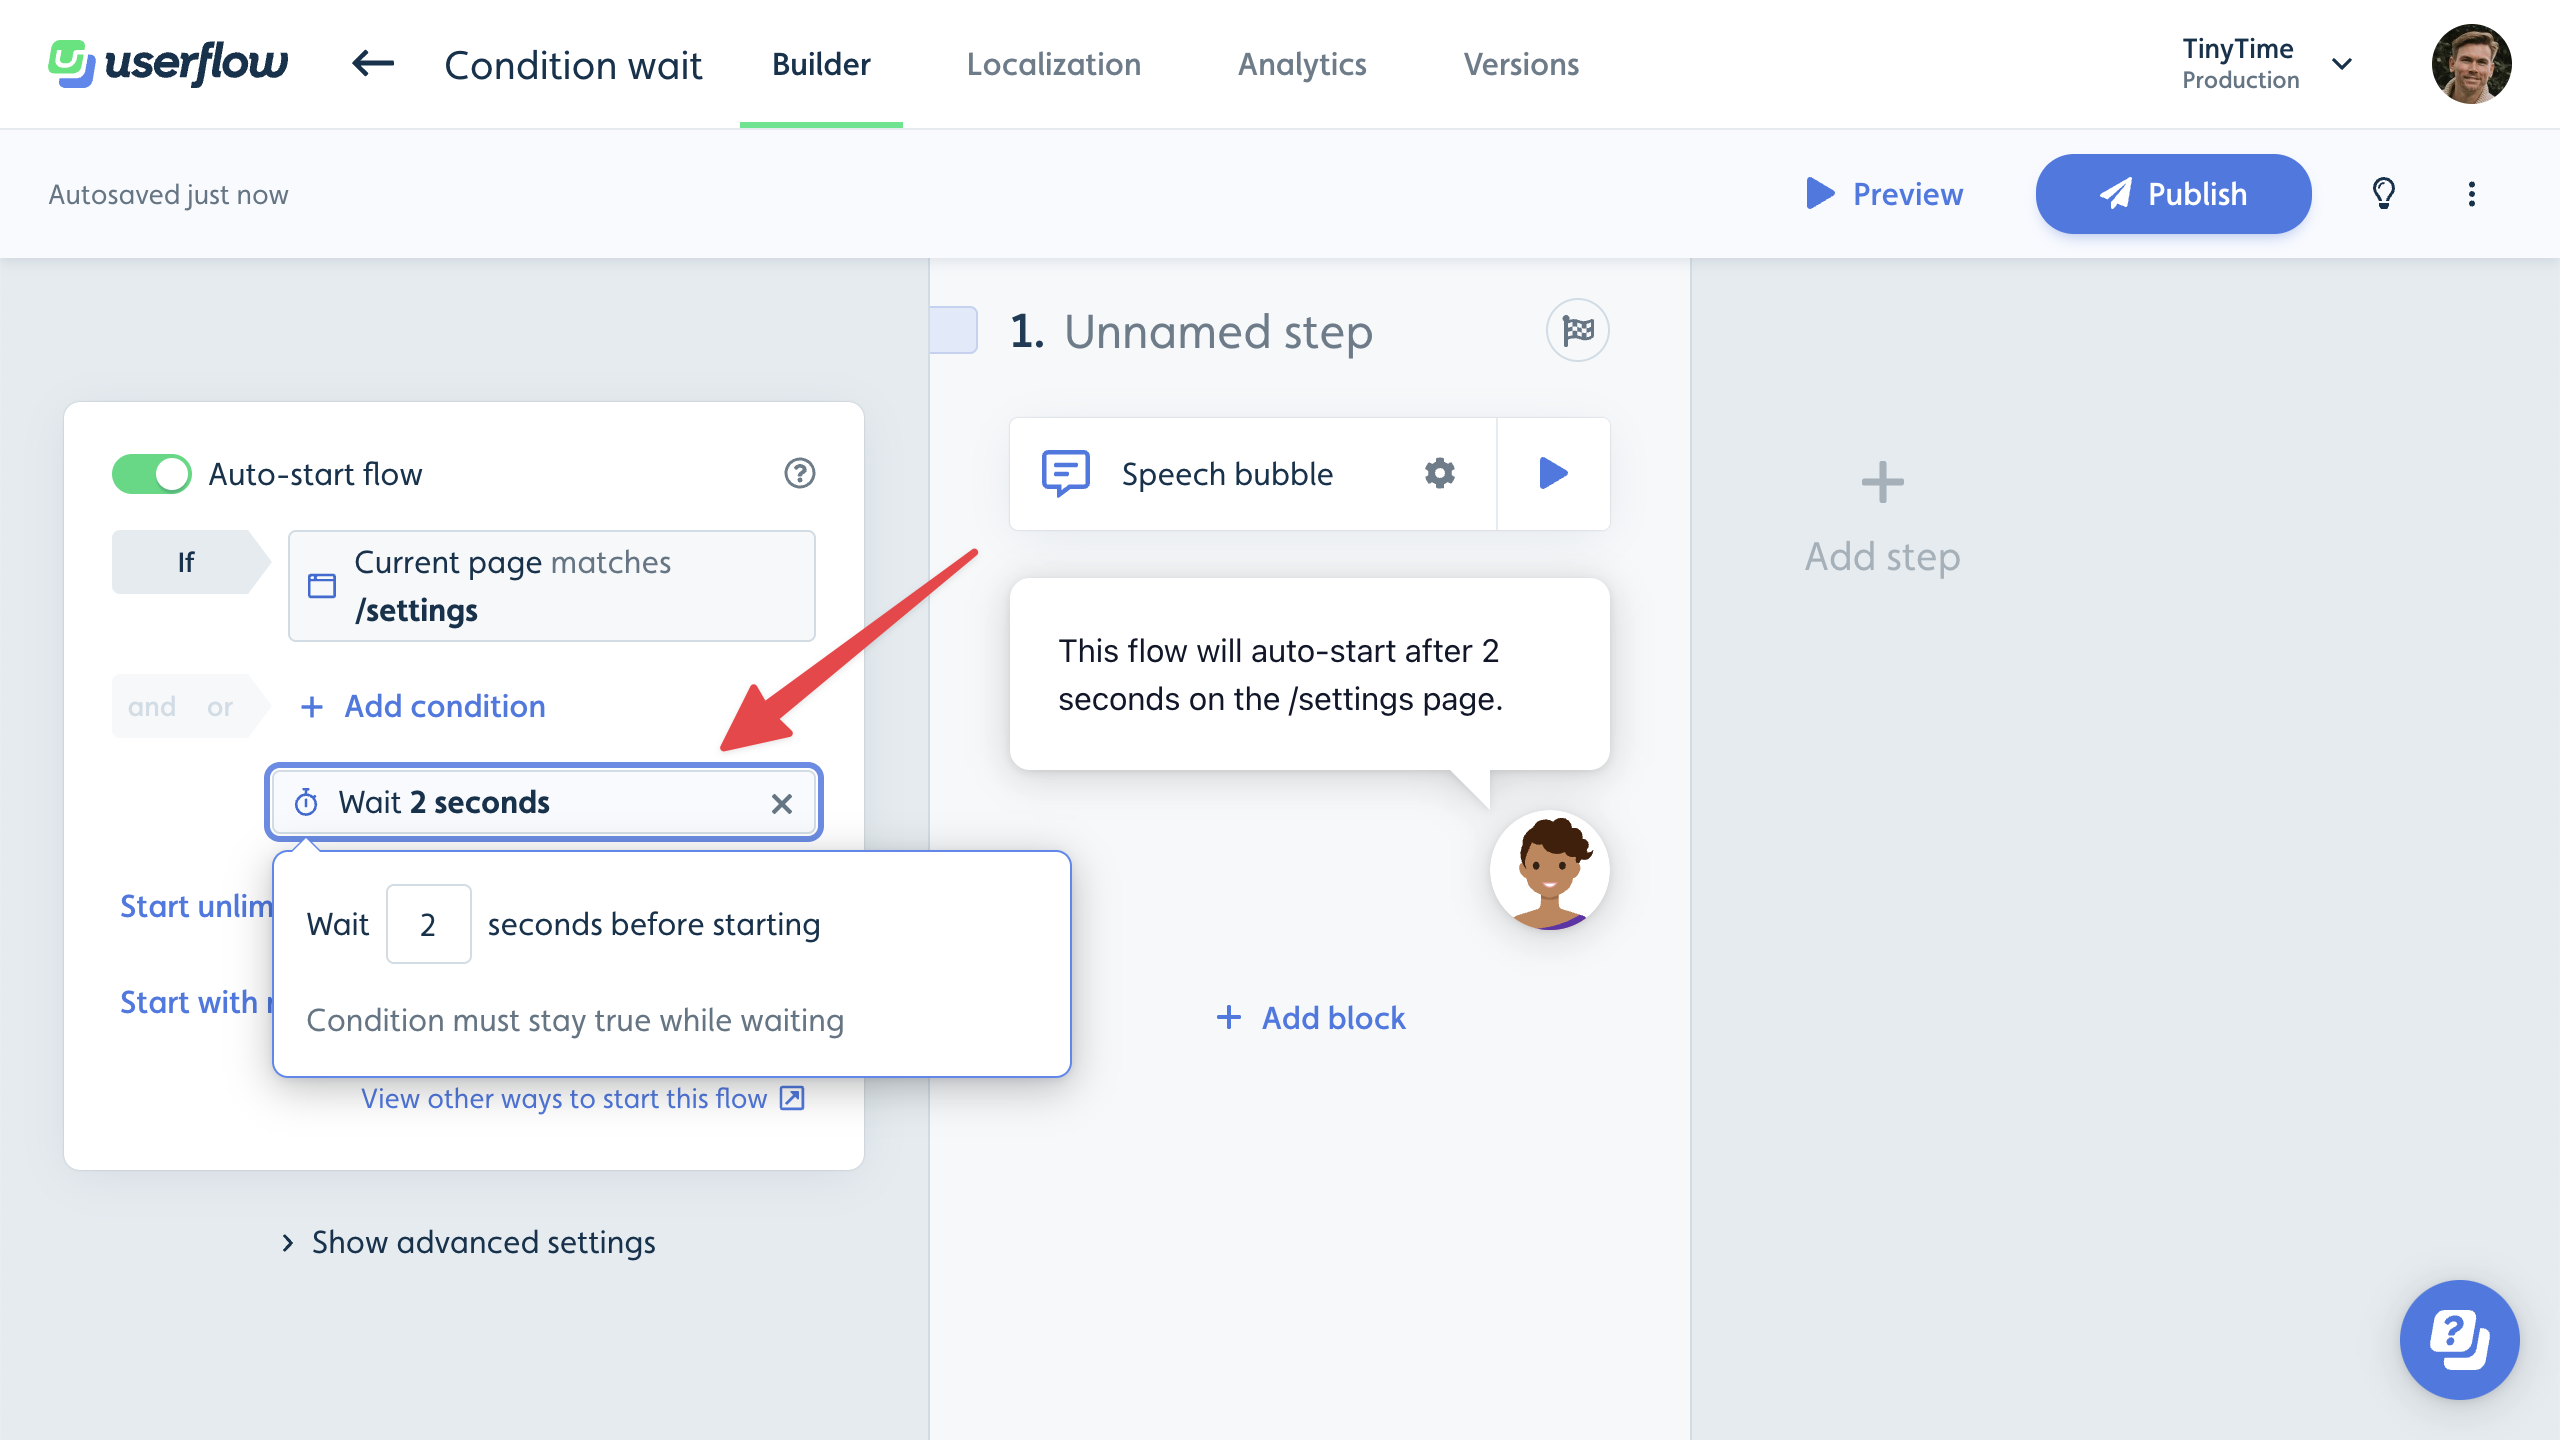Click the Preview button
The height and width of the screenshot is (1440, 2560).
1885,194
